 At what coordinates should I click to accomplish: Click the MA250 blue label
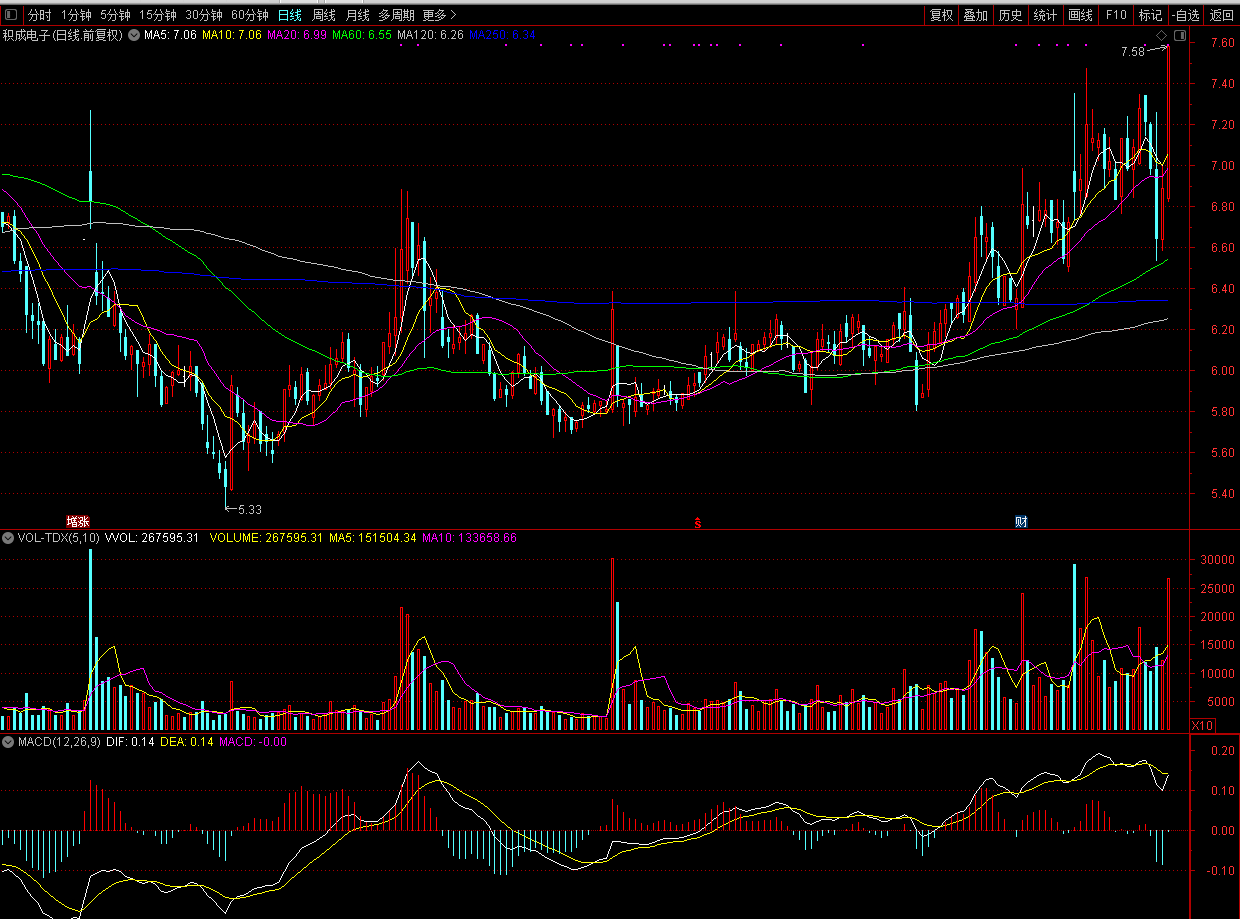click(x=502, y=35)
